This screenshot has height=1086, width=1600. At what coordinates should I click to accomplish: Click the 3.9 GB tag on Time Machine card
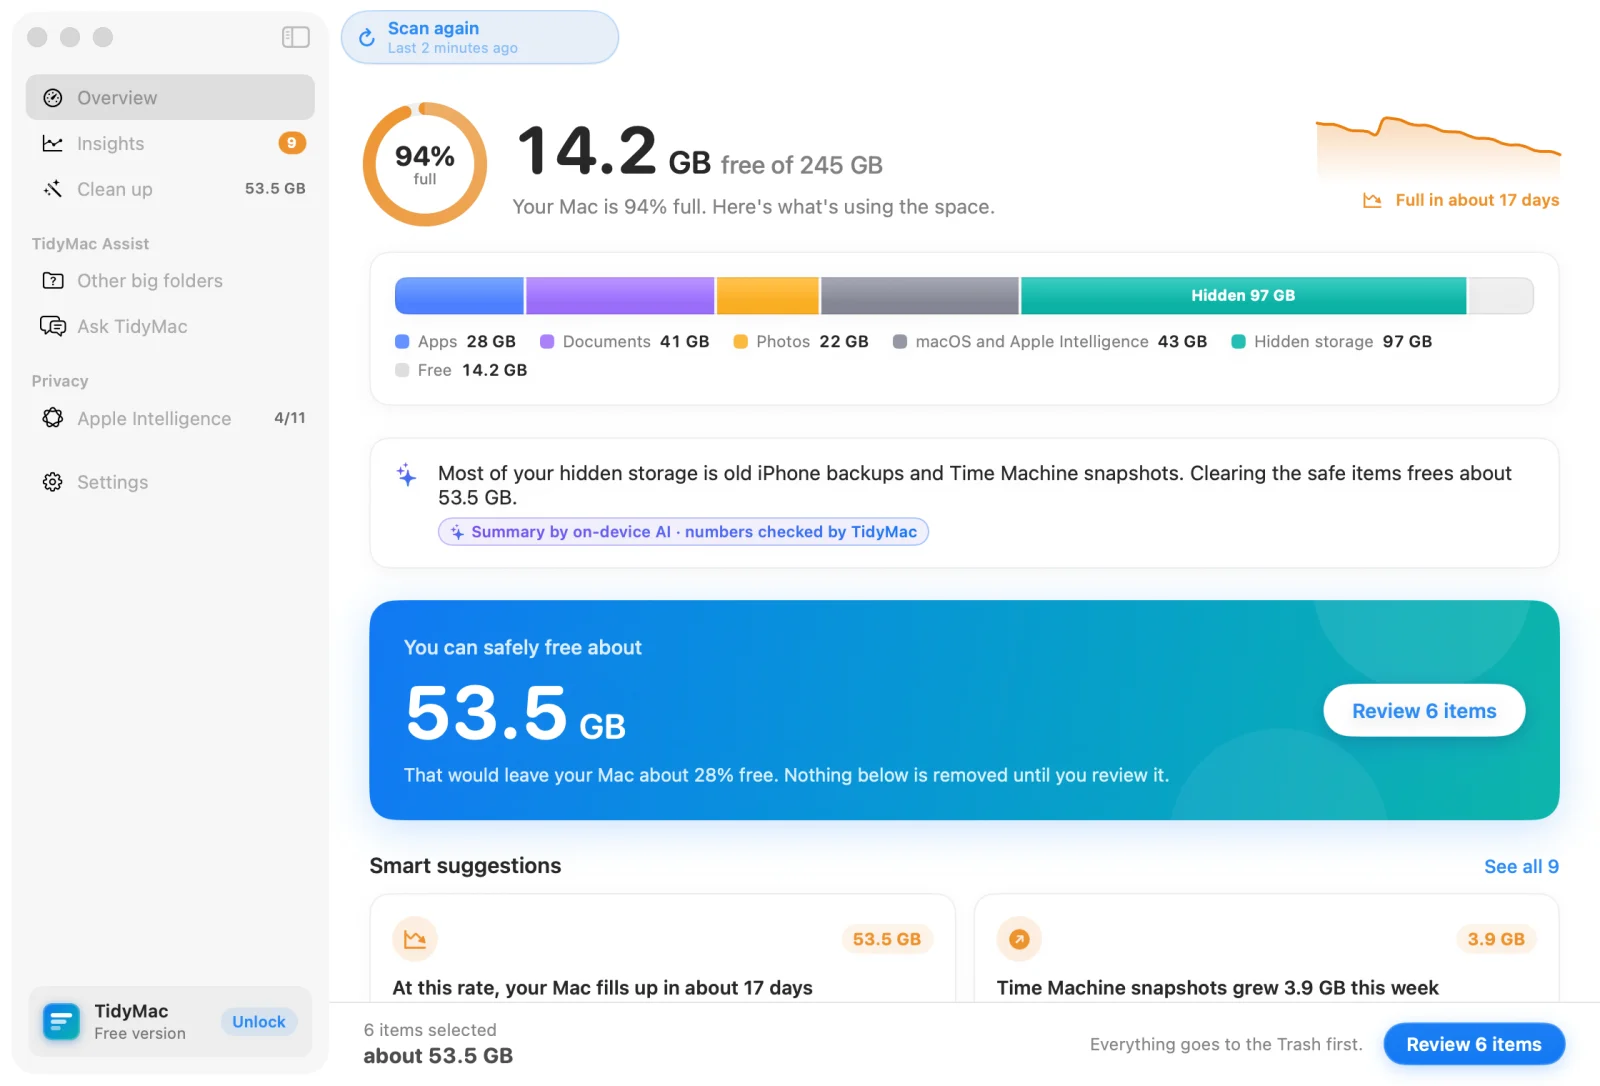coord(1496,939)
